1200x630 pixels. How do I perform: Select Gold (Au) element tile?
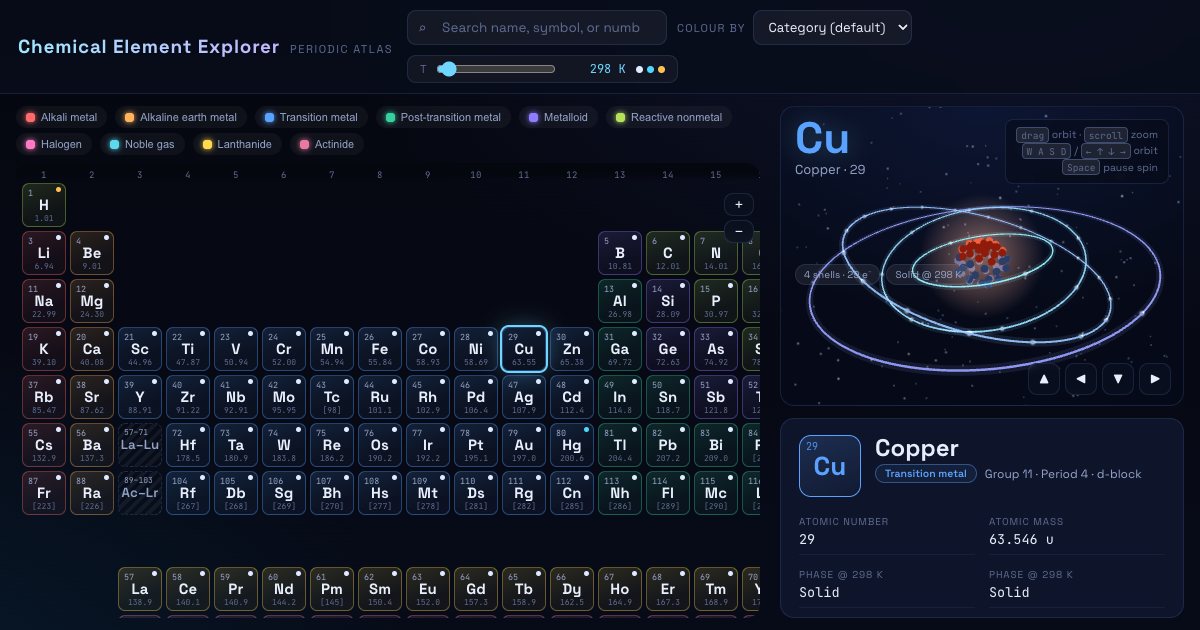[x=524, y=445]
